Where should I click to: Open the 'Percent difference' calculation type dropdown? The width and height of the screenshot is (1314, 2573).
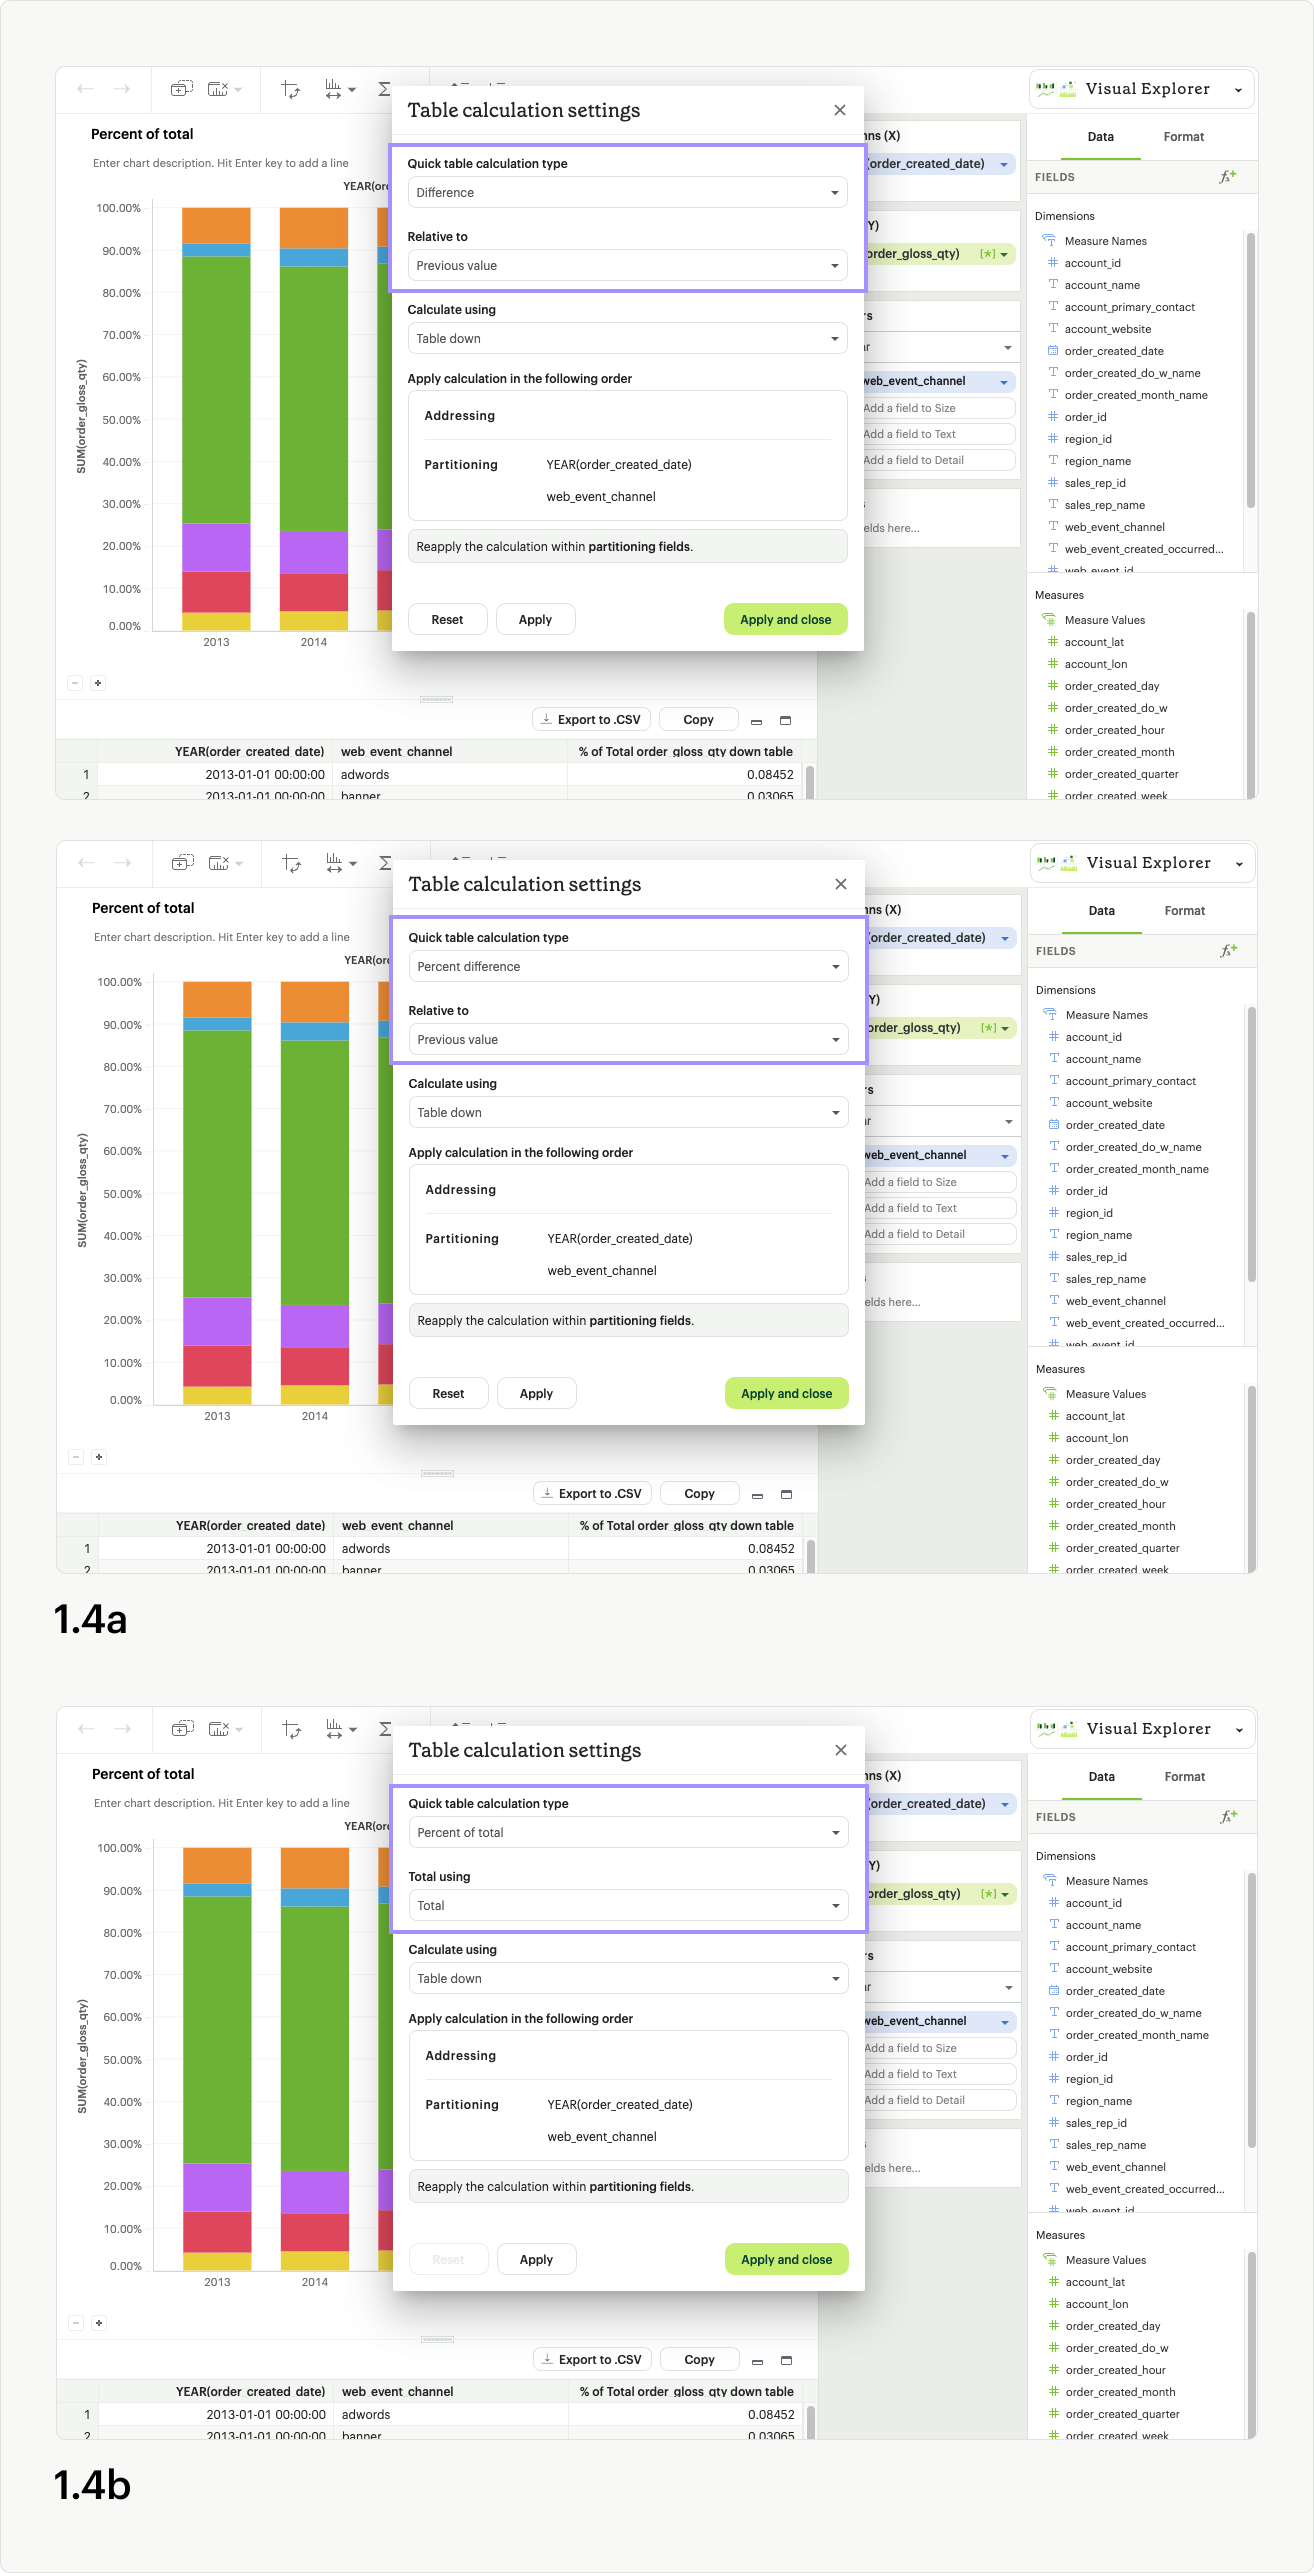click(x=628, y=967)
